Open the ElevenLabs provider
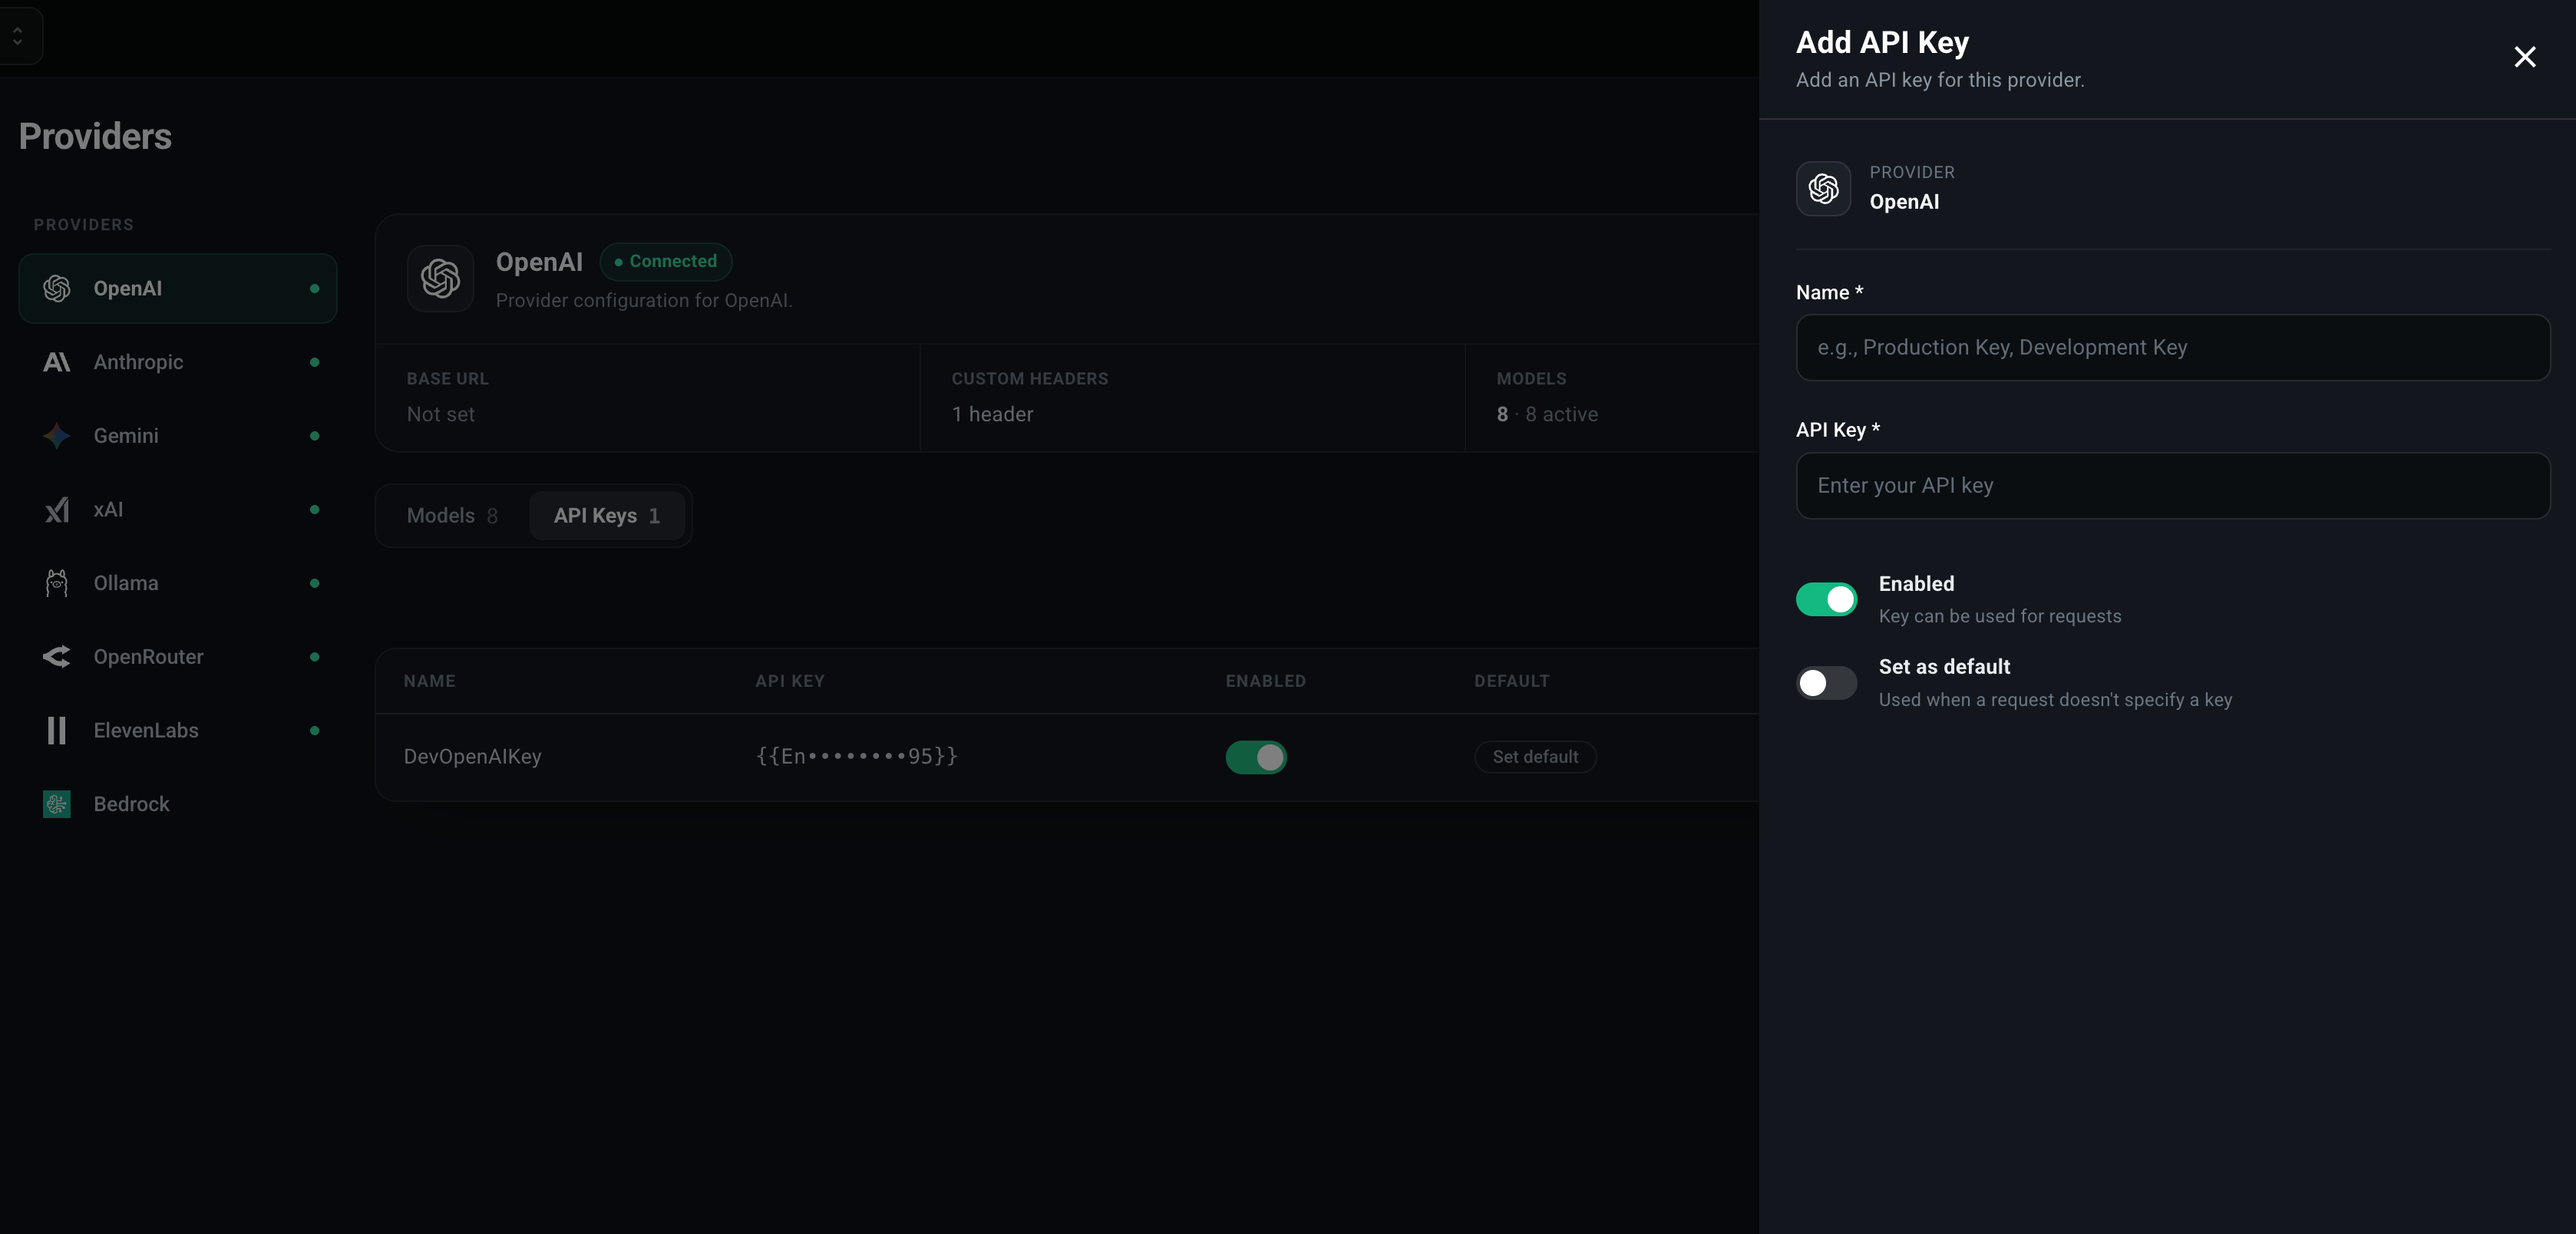 point(178,731)
